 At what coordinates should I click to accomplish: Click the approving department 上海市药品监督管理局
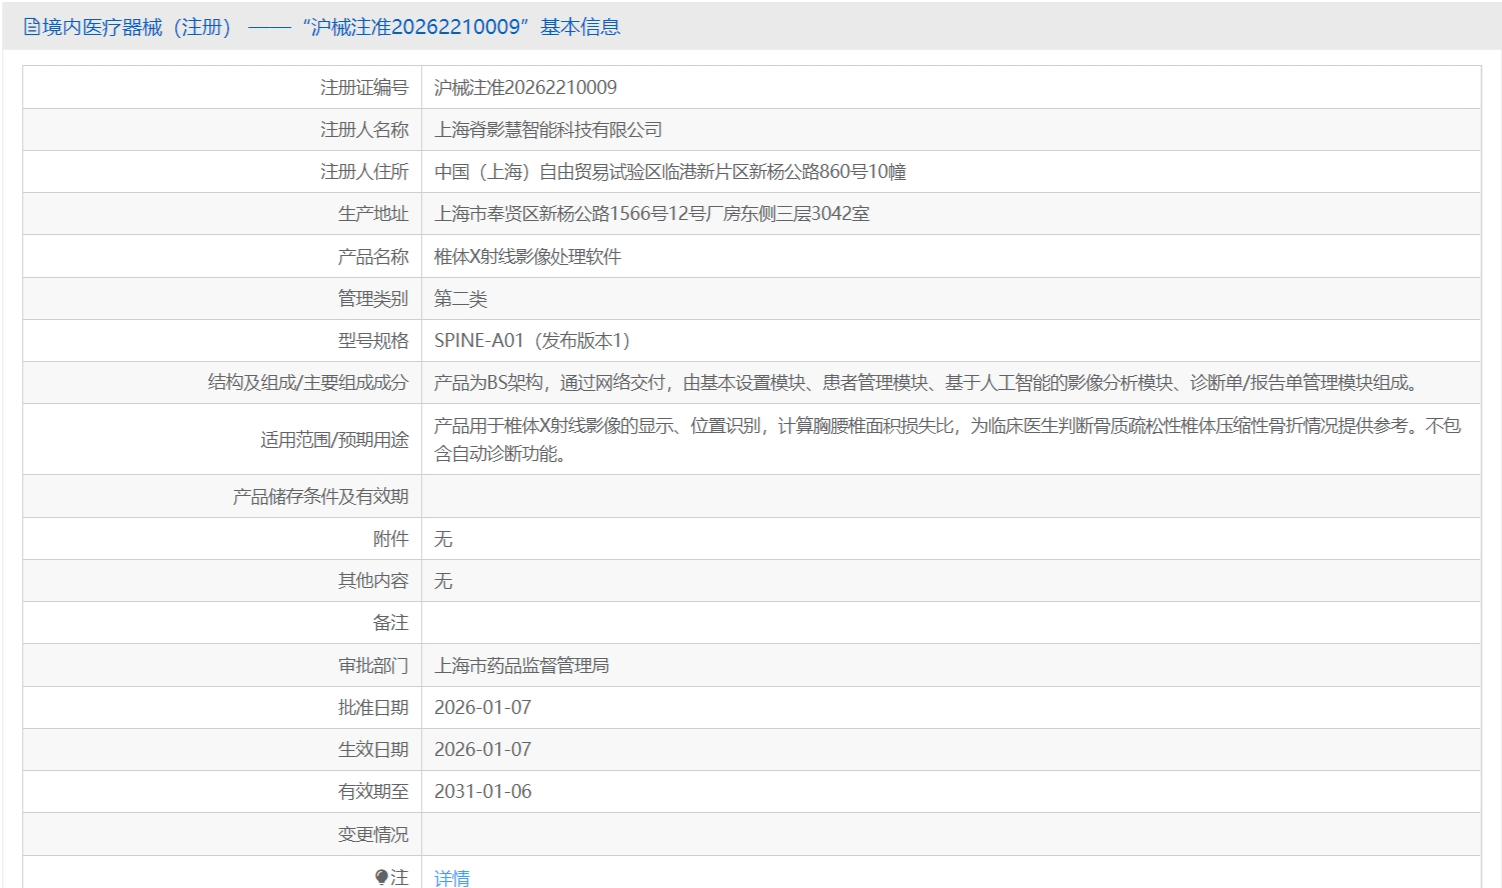pyautogui.click(x=521, y=666)
